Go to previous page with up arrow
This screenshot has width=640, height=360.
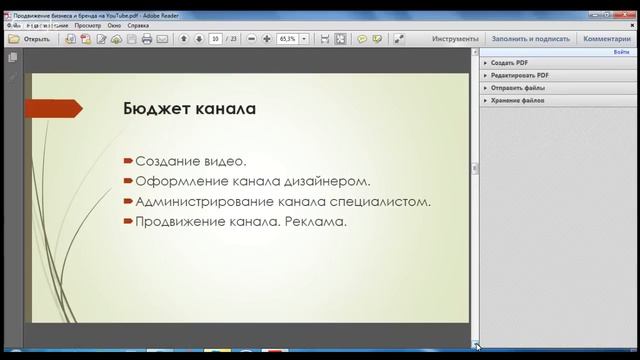[x=184, y=39]
